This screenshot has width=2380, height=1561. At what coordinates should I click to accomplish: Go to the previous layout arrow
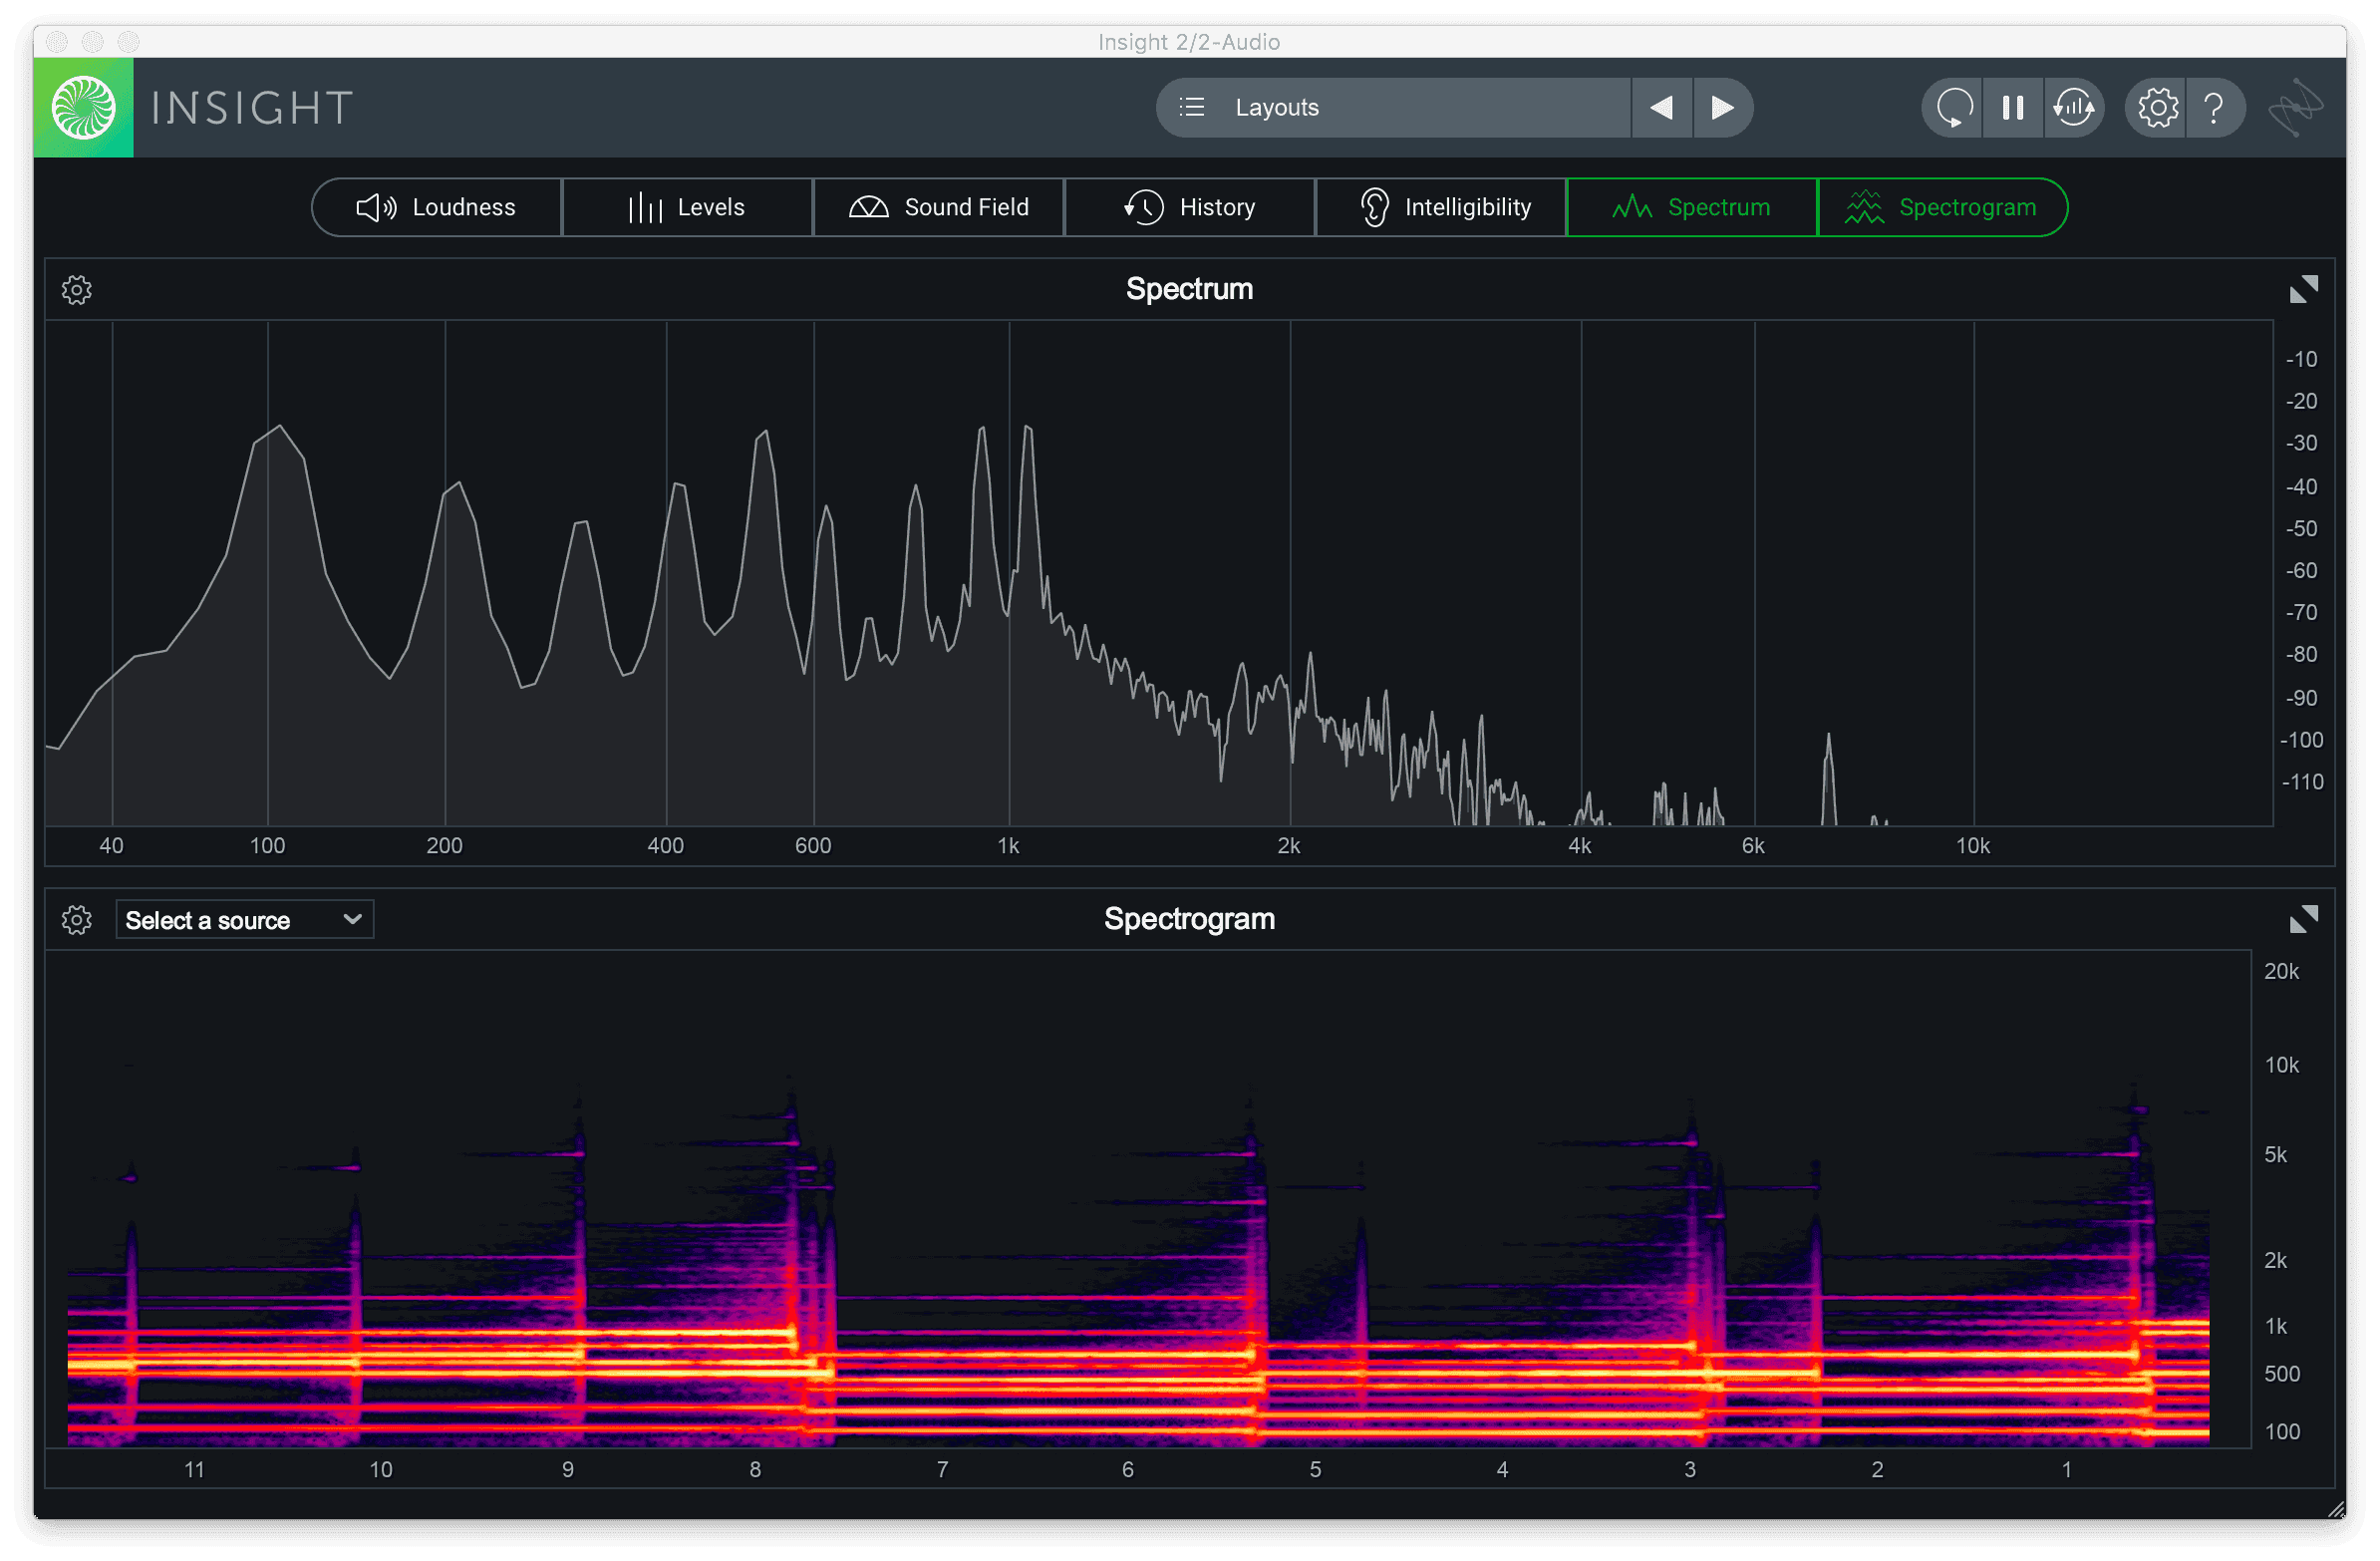[x=1662, y=107]
